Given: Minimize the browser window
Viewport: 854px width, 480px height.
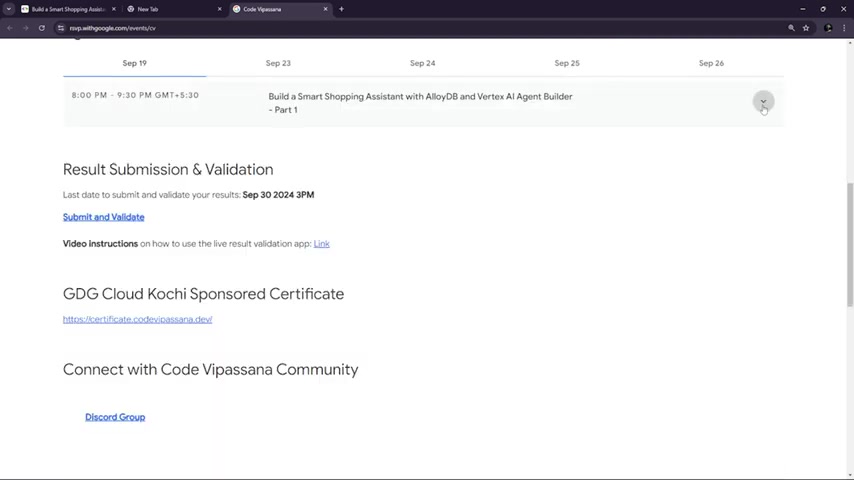Looking at the screenshot, I should pyautogui.click(x=802, y=9).
